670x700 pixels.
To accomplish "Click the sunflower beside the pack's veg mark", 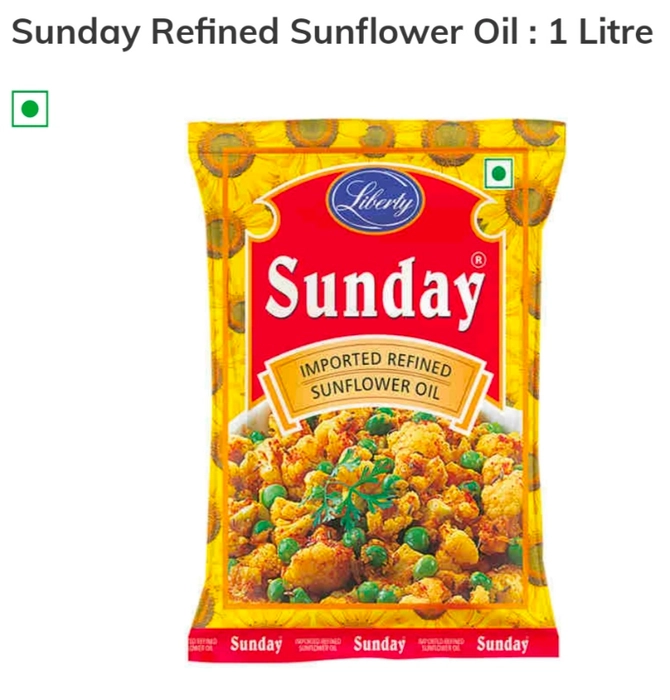I will 528,205.
